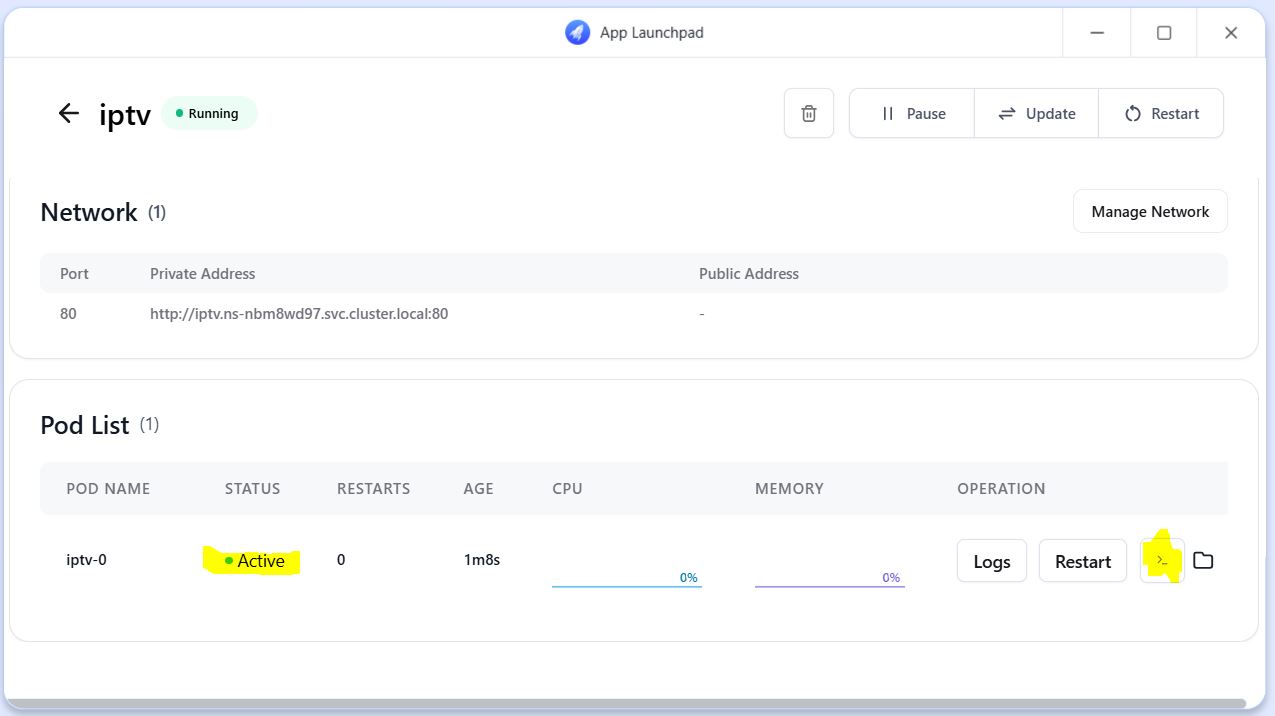Click the Active status of iptv-0

[x=255, y=561]
